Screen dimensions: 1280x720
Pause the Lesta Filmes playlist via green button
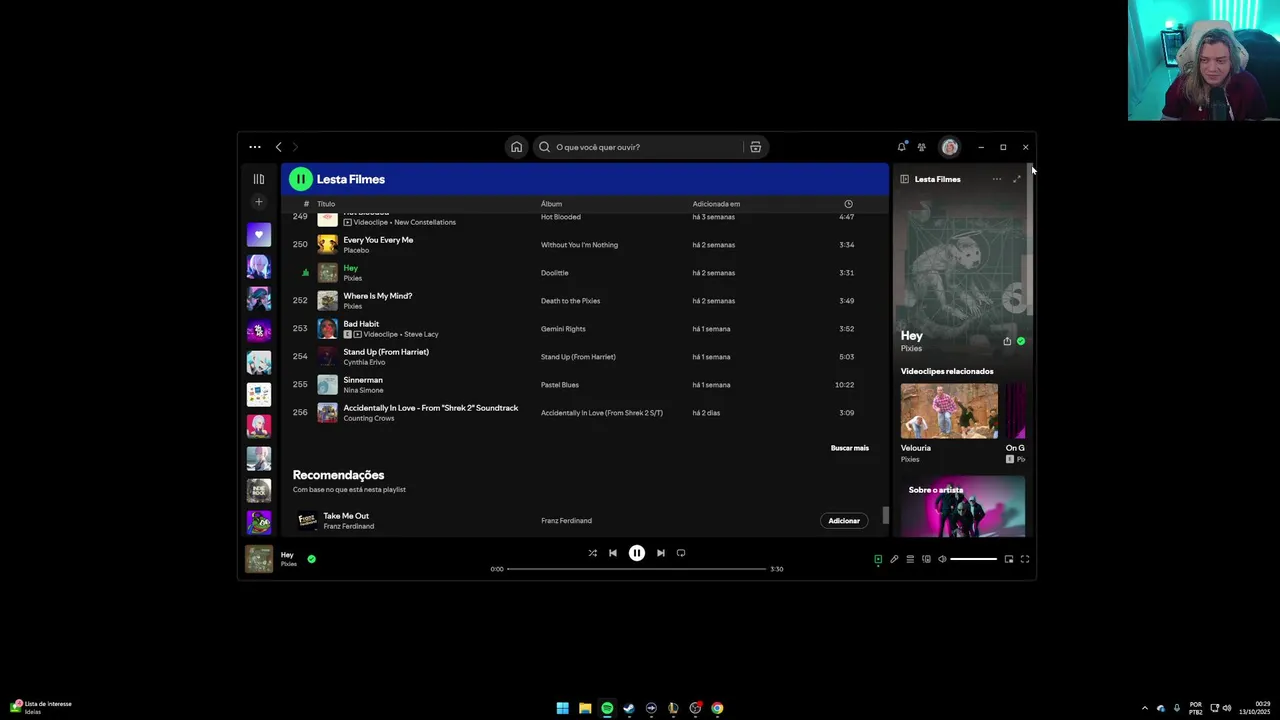click(x=301, y=179)
